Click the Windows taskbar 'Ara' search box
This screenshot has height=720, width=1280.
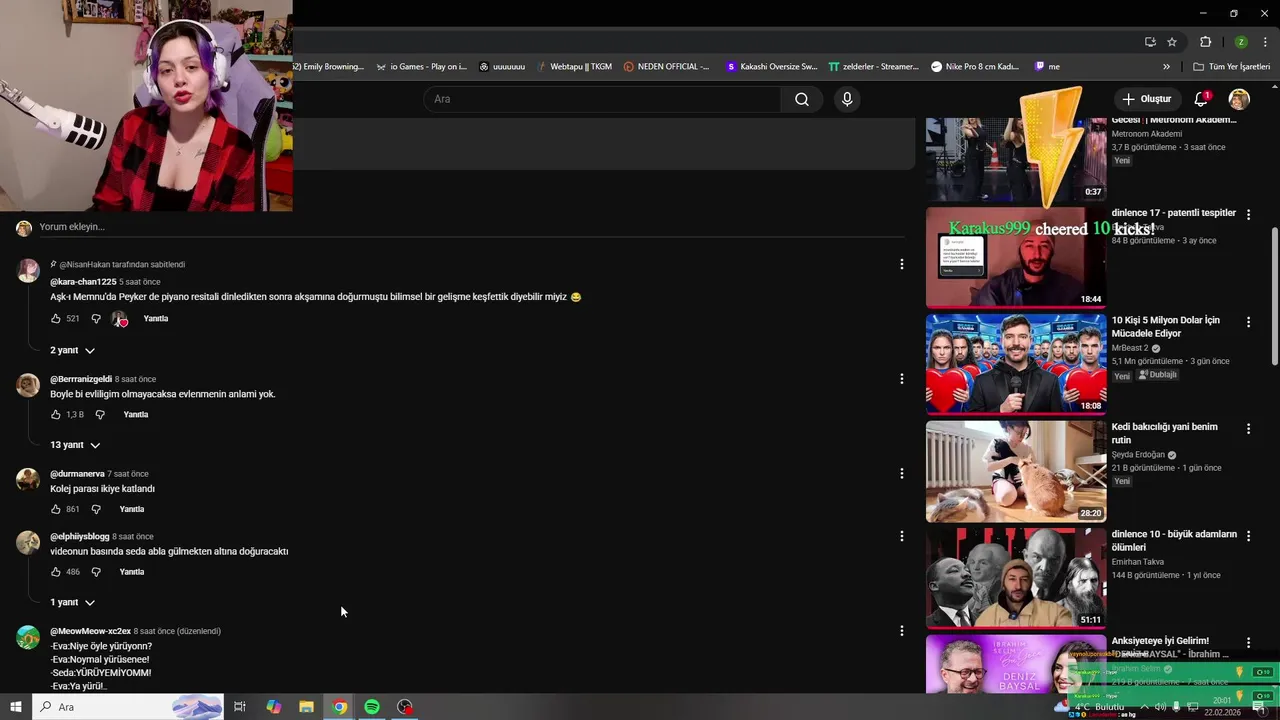point(127,707)
